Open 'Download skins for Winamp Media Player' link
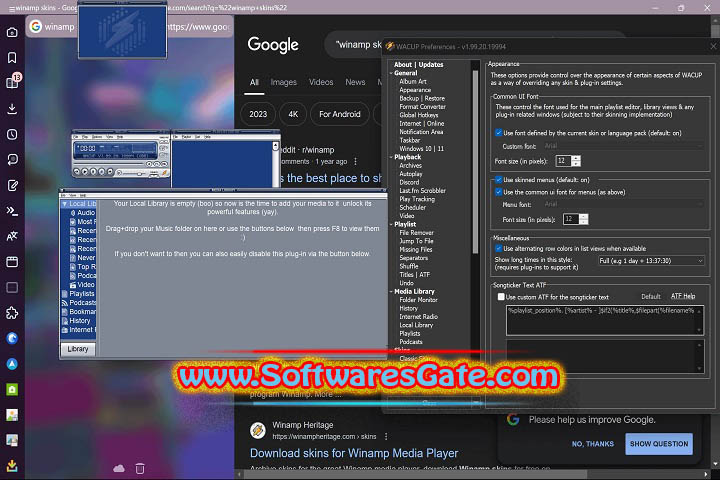 (x=354, y=453)
